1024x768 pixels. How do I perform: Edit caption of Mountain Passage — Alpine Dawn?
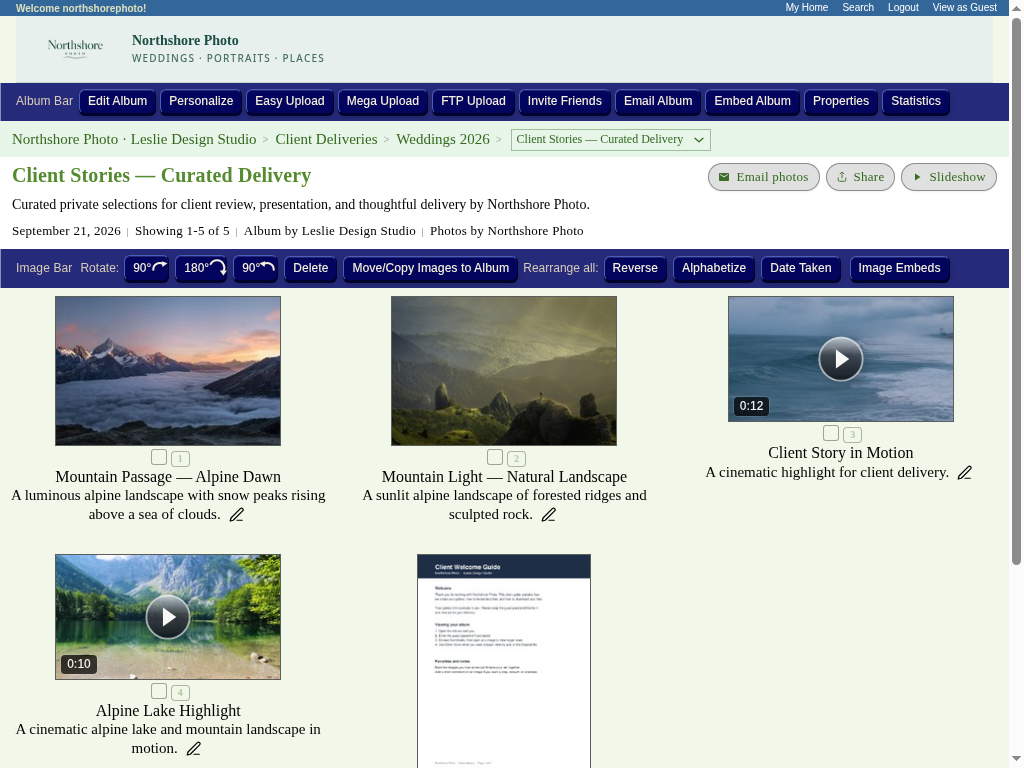coord(236,515)
